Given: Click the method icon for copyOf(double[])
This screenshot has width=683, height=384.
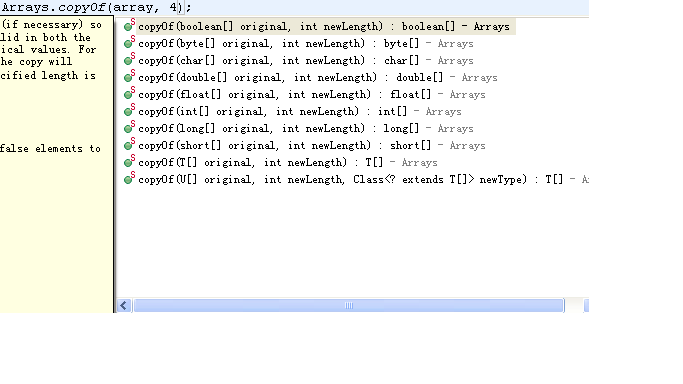Looking at the screenshot, I should coord(129,77).
